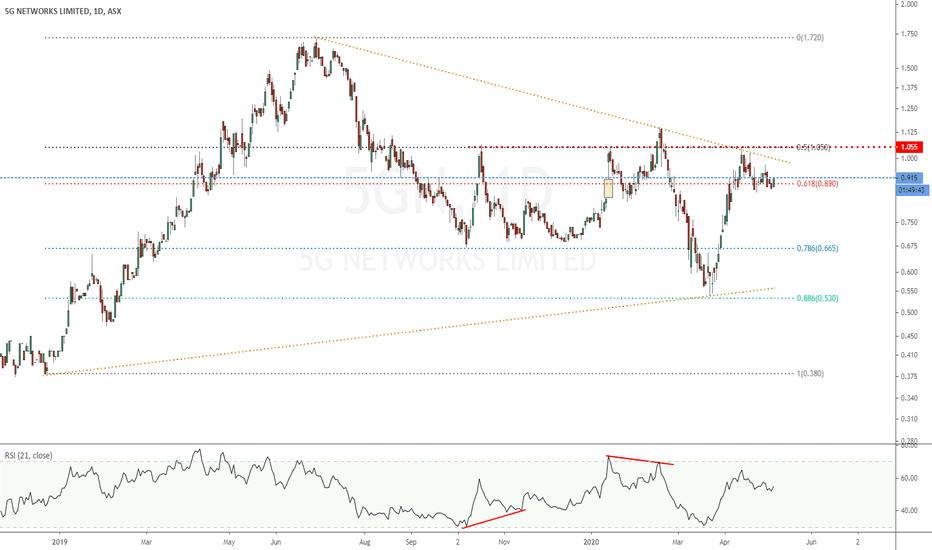The width and height of the screenshot is (932, 550).
Task: Select the 0.786(0.665) Fibonacci label
Action: pos(817,249)
